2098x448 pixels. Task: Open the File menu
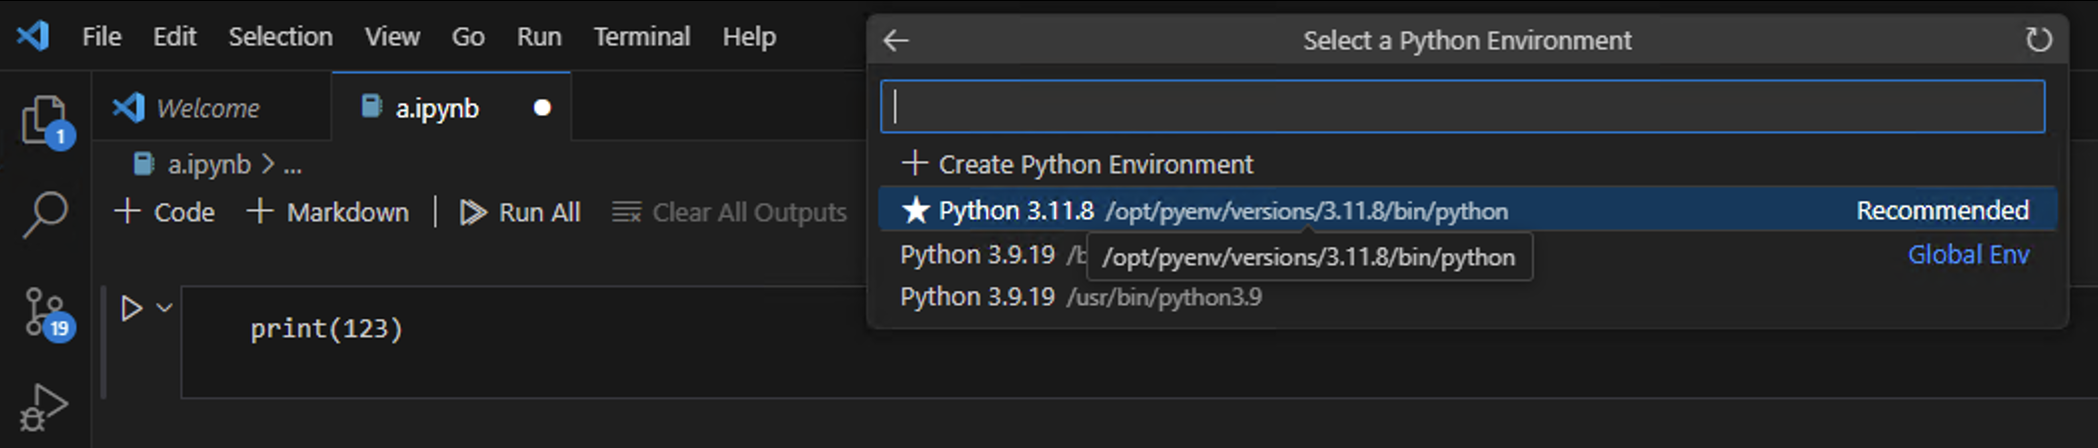coord(101,37)
